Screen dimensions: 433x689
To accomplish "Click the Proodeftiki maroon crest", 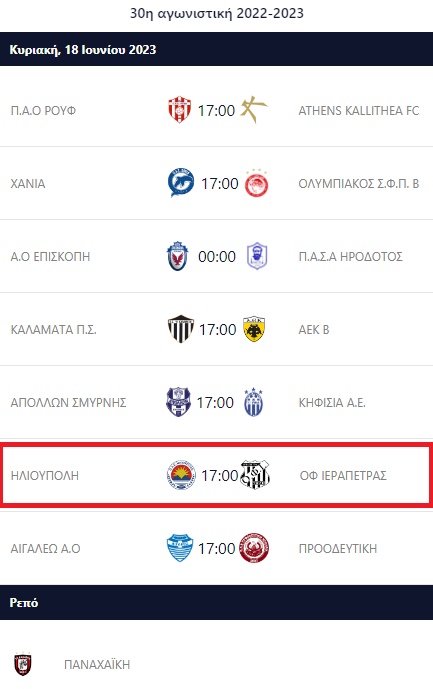I will pos(254,548).
